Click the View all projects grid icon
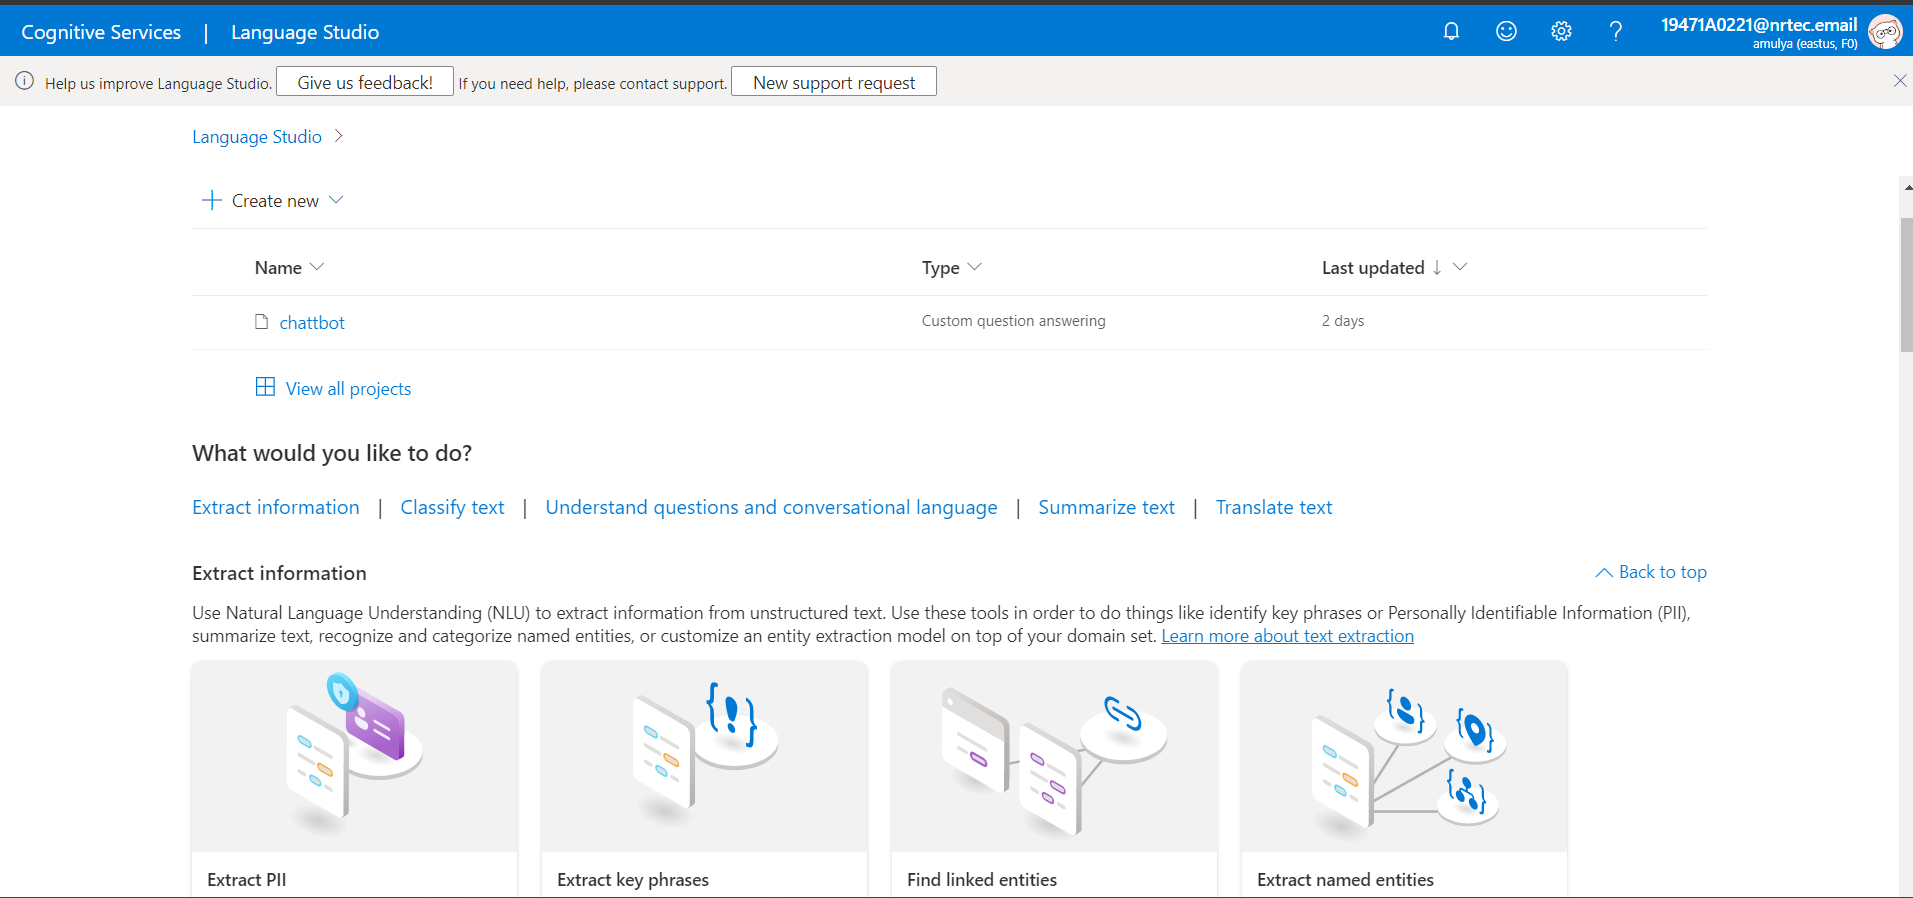 tap(265, 387)
